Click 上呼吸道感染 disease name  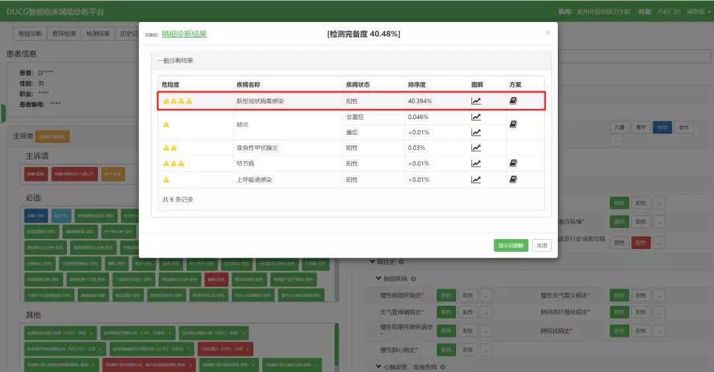pos(254,180)
